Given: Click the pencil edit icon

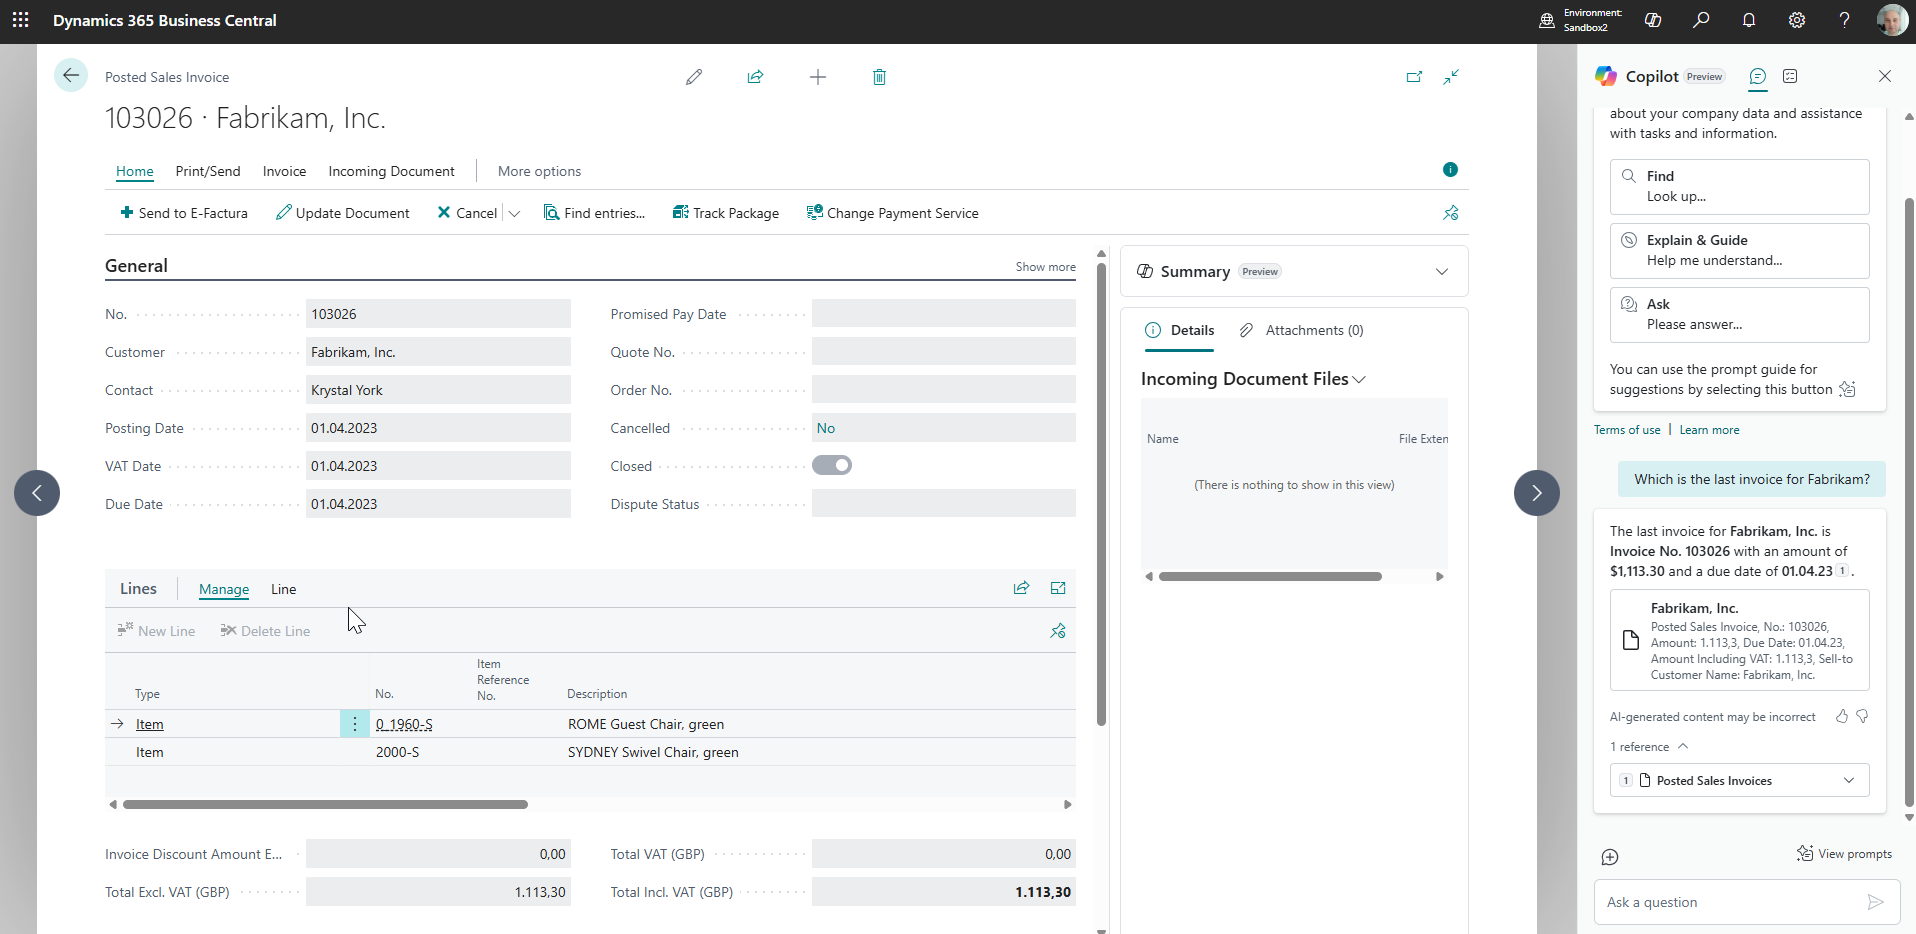Looking at the screenshot, I should pos(694,77).
